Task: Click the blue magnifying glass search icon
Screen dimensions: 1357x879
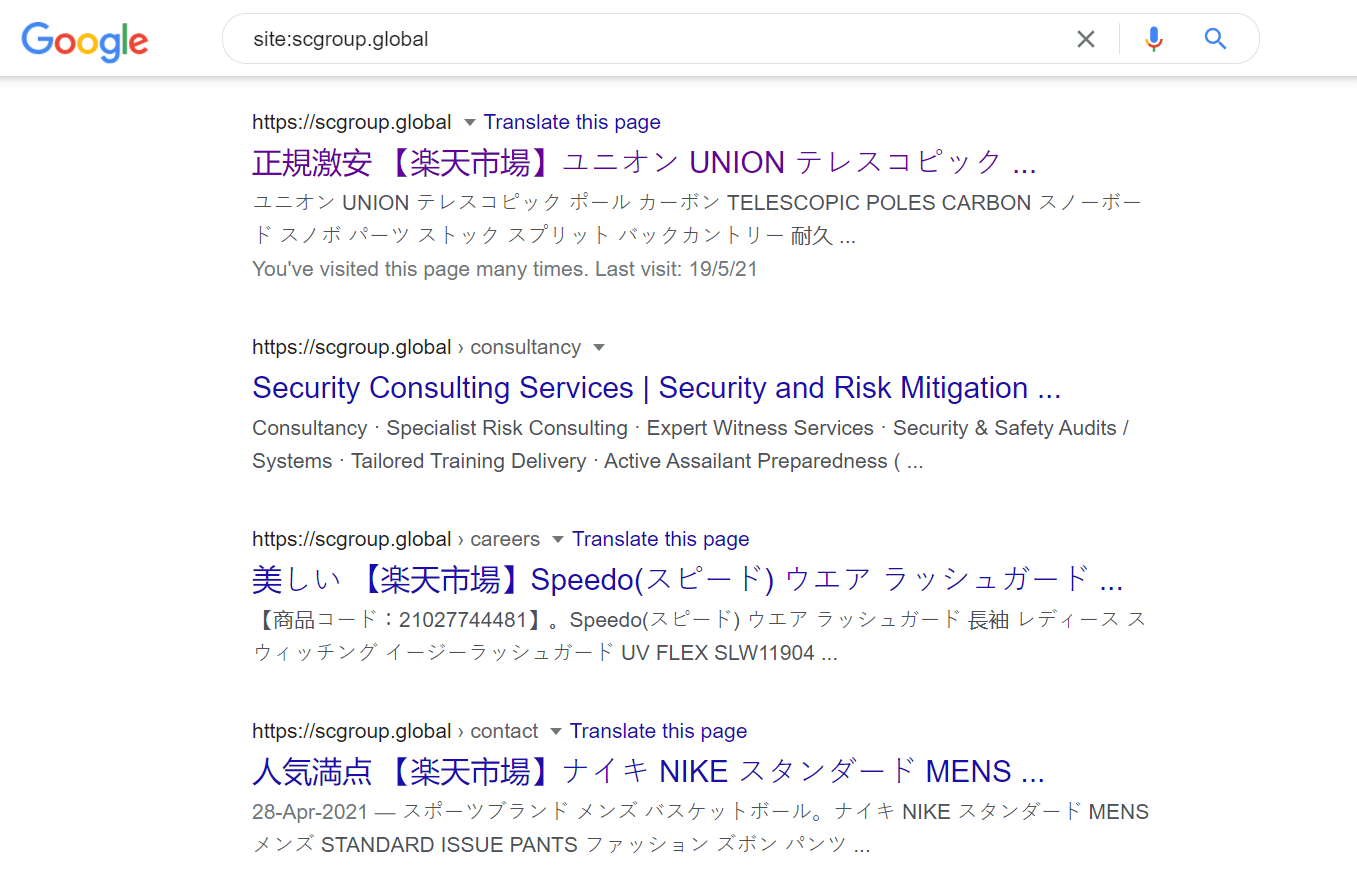Action: tap(1214, 38)
